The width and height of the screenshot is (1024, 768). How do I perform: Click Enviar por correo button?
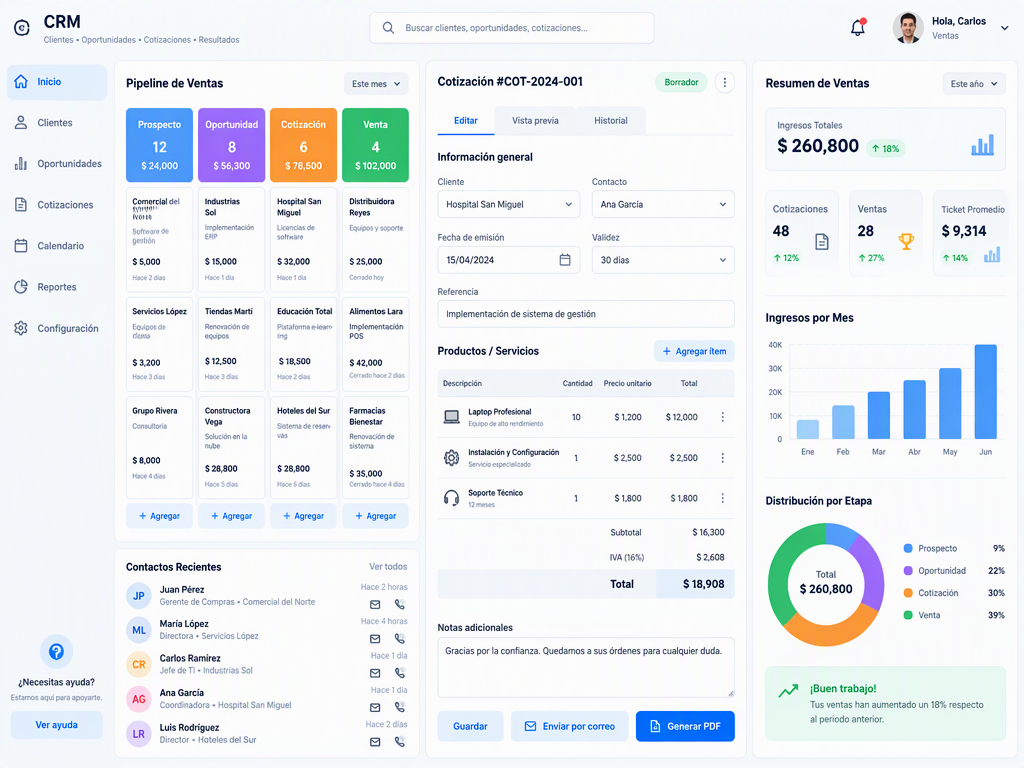tap(569, 726)
